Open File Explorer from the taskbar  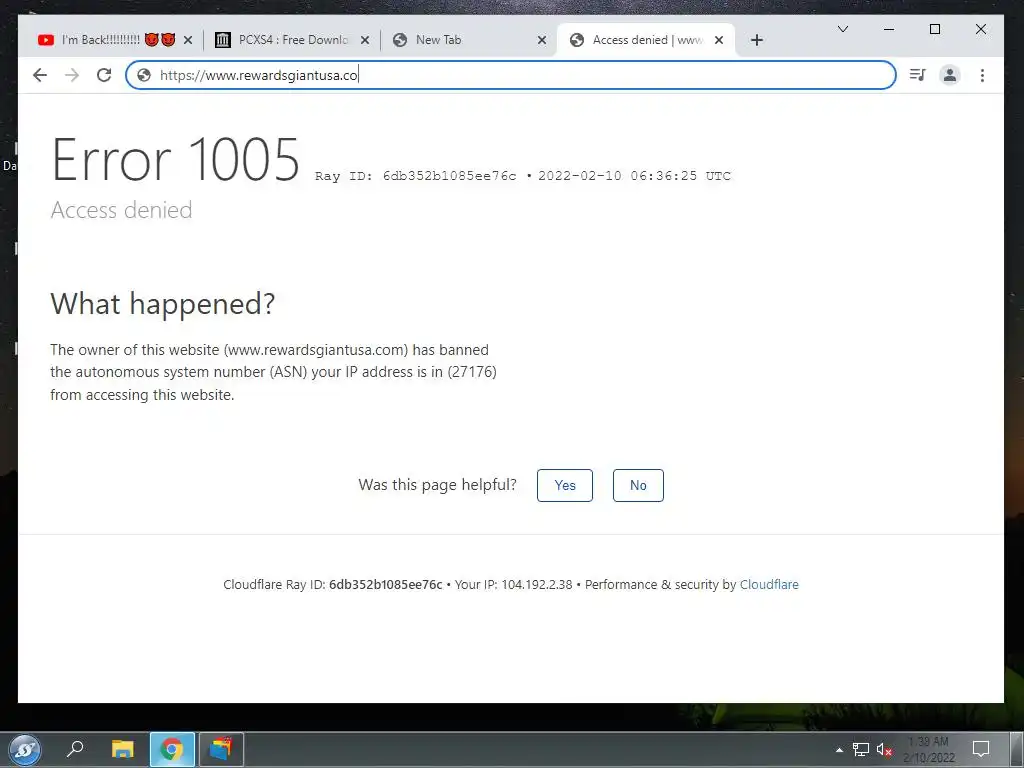coord(122,749)
